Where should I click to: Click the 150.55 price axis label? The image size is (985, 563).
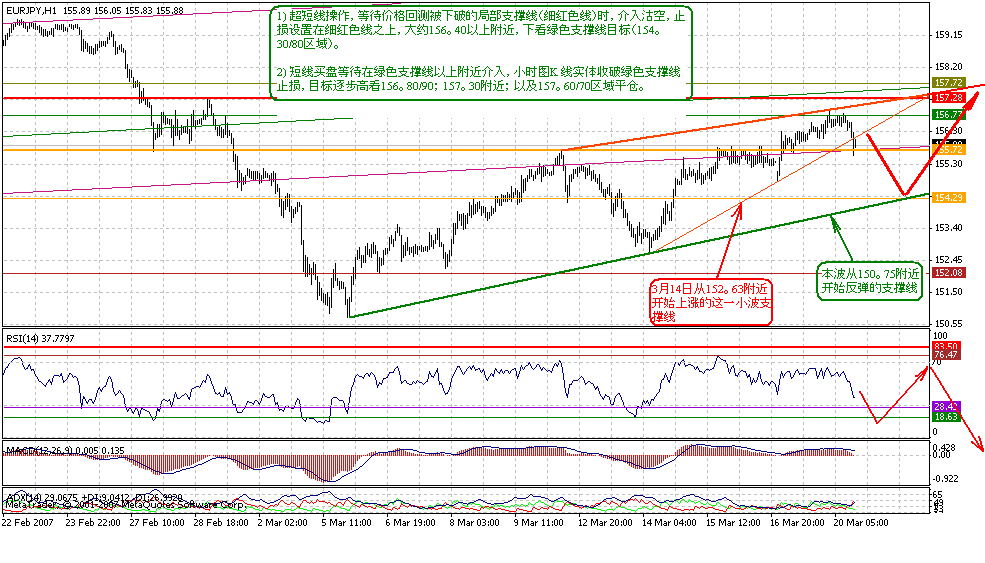coord(949,324)
